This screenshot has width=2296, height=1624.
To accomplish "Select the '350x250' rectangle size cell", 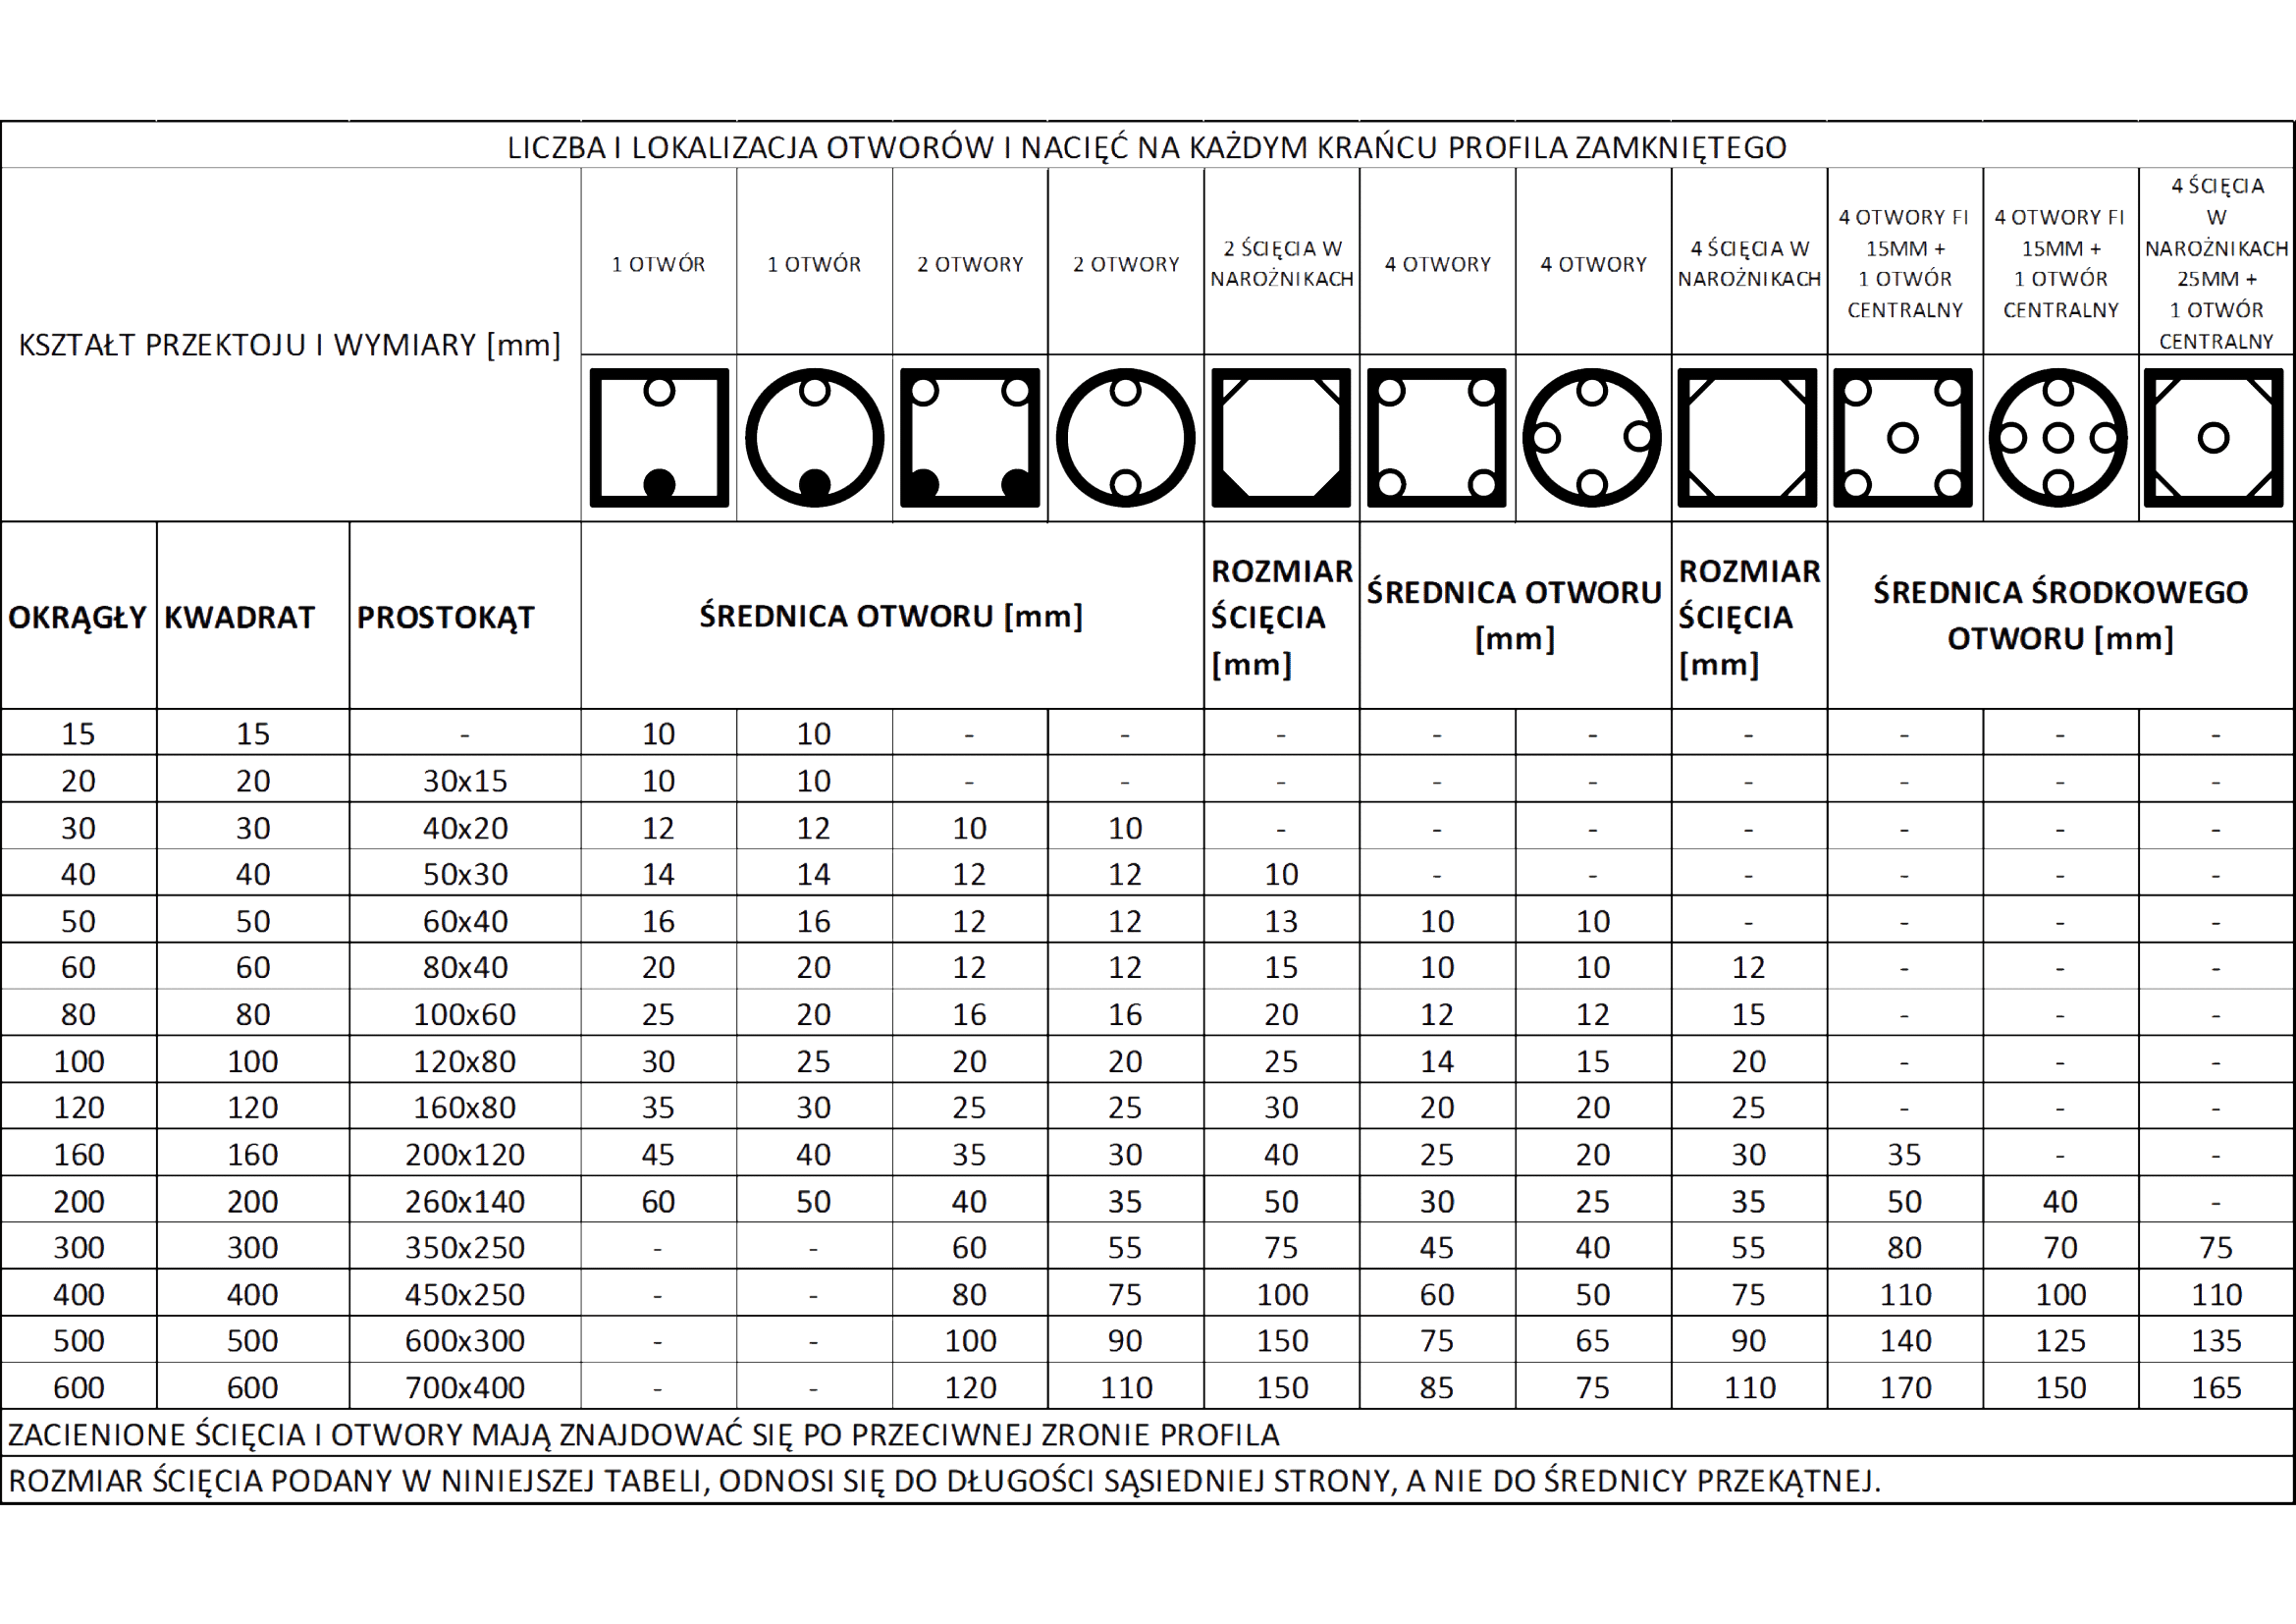I will pos(465,1247).
